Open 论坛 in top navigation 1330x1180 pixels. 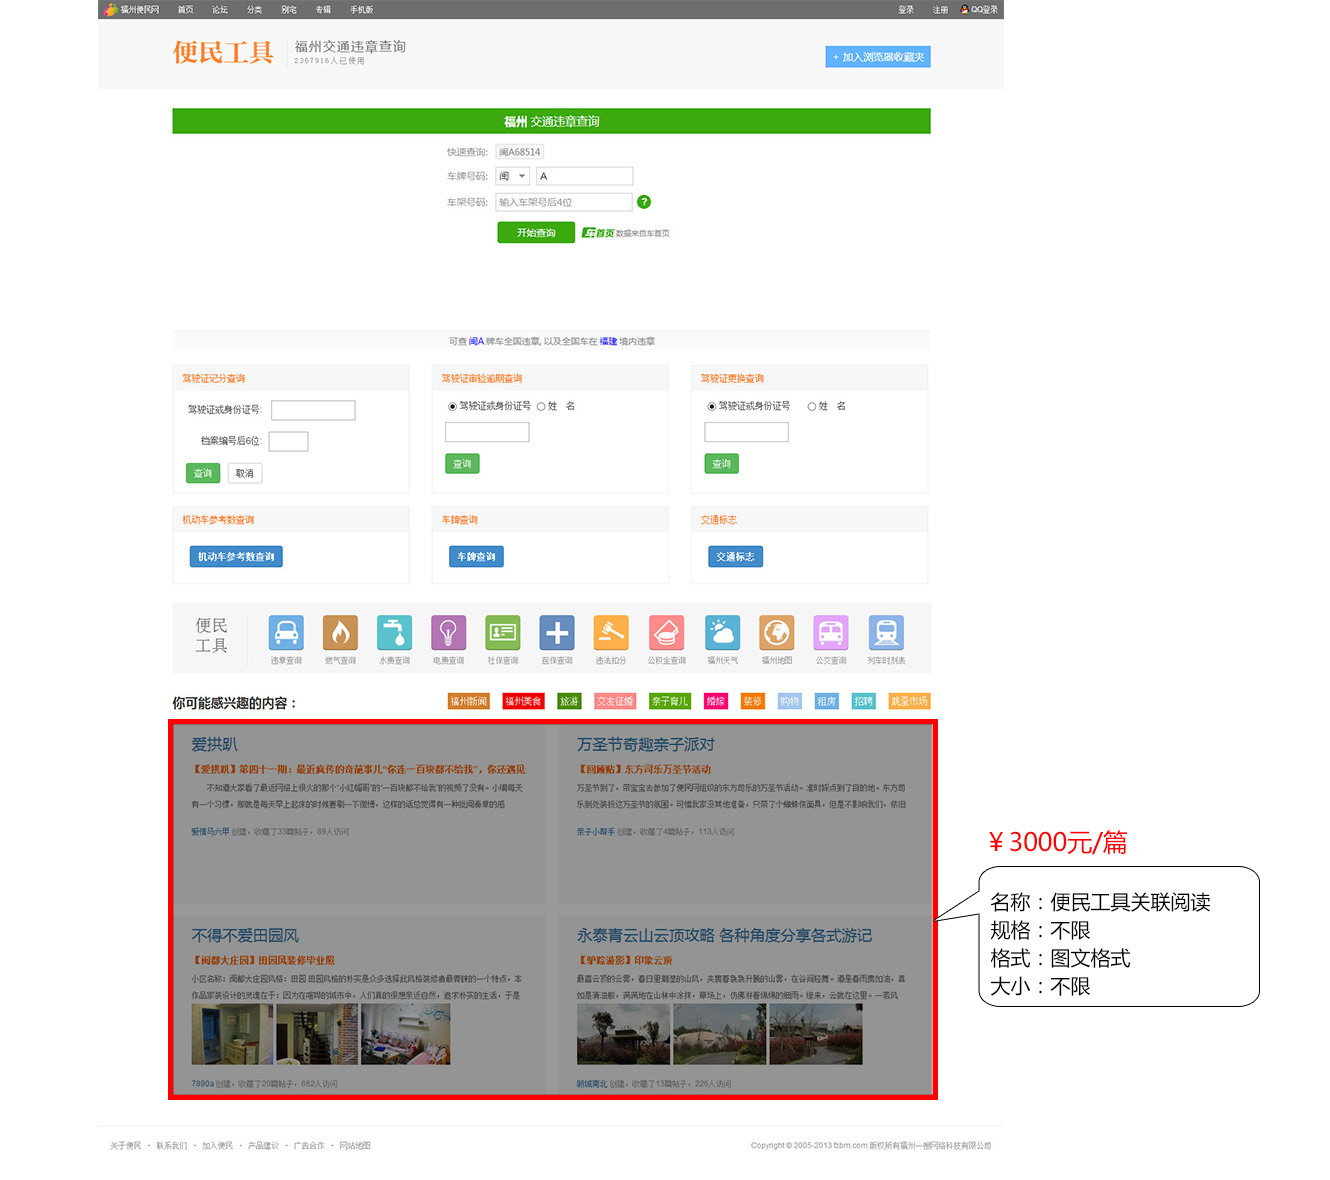[220, 9]
